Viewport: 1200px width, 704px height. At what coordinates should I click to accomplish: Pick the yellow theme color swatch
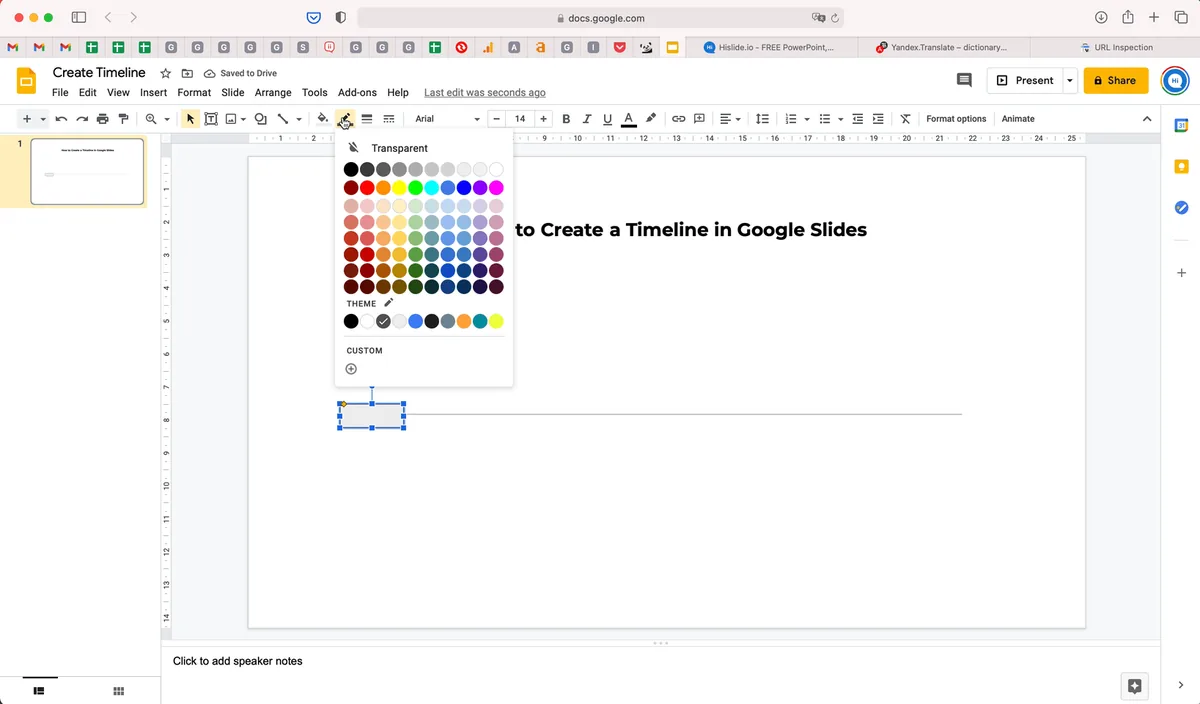pos(496,321)
